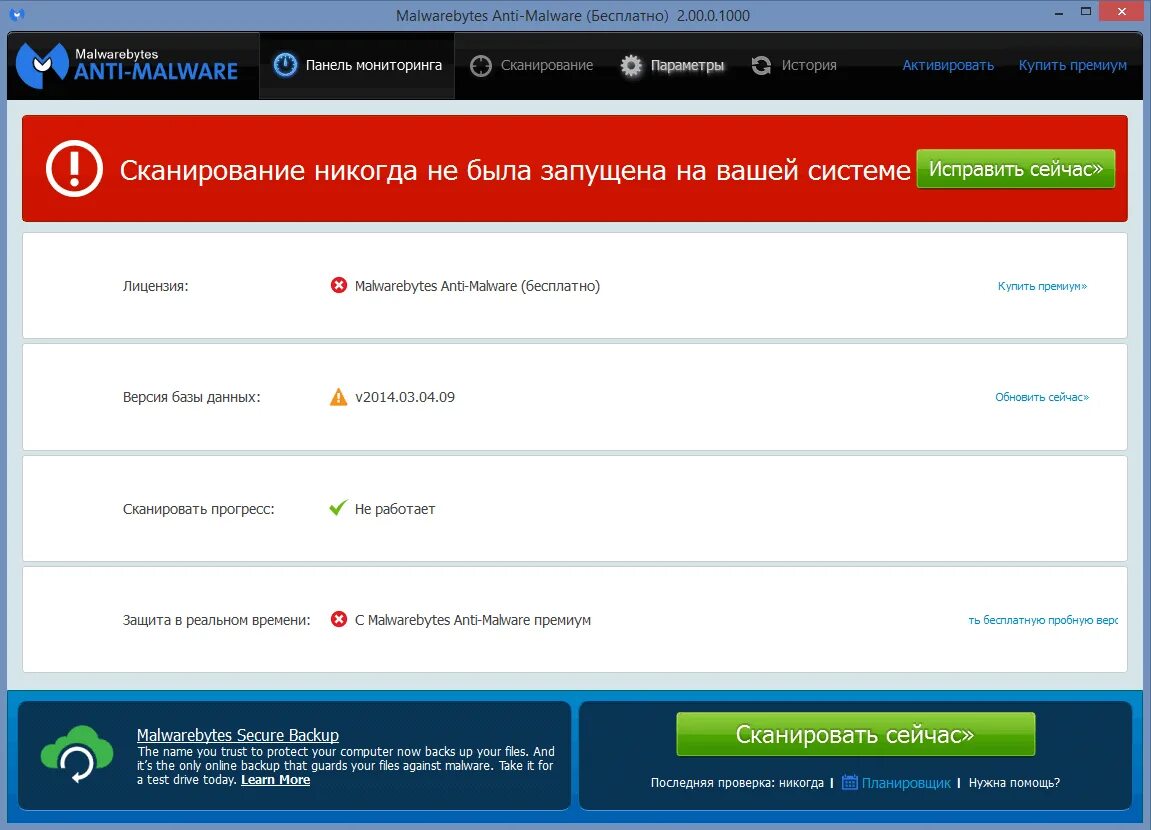Screen dimensions: 1151x830
Task: Close the Malwarebytes window
Action: pyautogui.click(x=1122, y=12)
